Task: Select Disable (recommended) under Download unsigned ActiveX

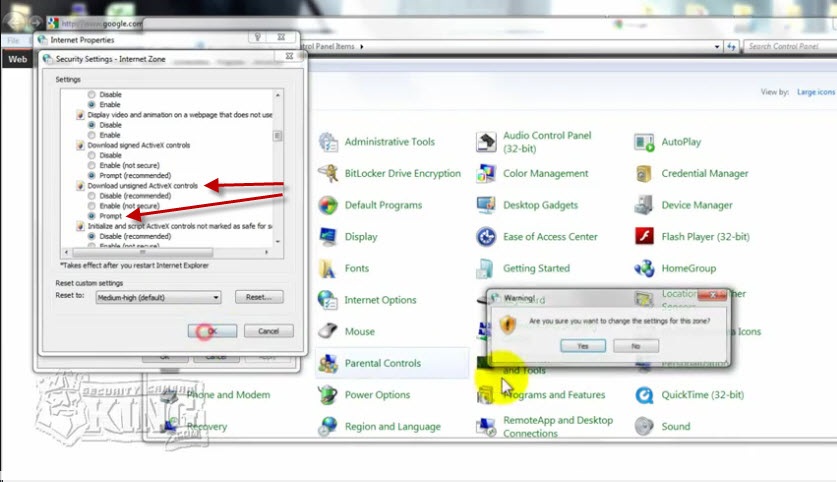Action: 92,196
